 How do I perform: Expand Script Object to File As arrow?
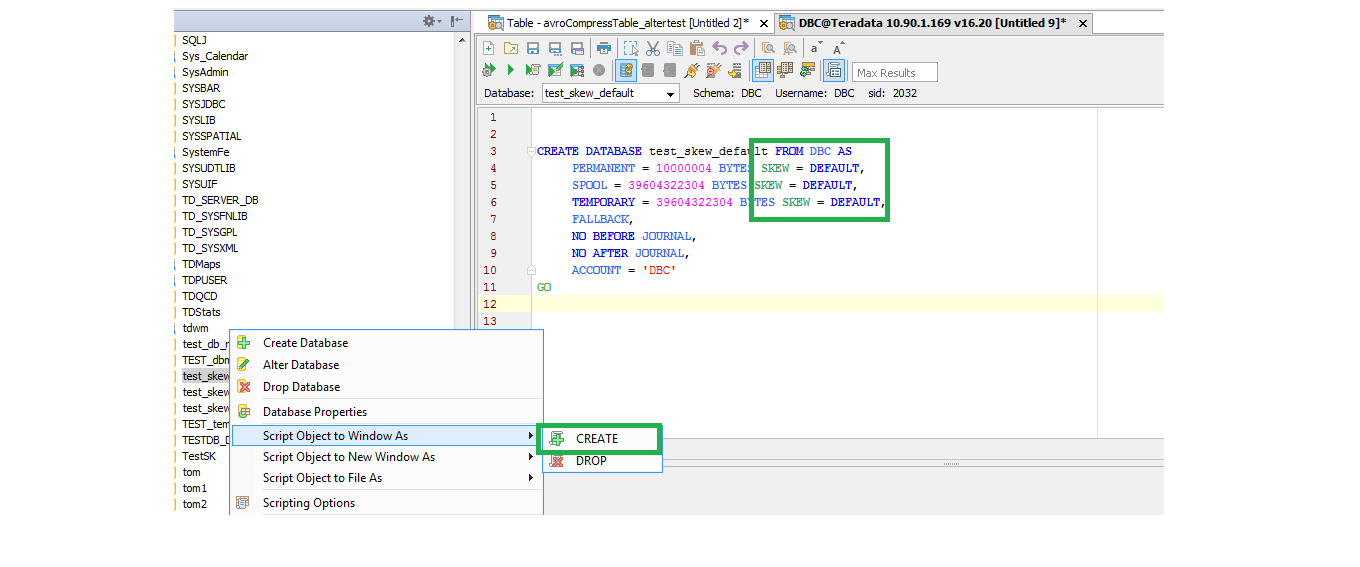531,478
